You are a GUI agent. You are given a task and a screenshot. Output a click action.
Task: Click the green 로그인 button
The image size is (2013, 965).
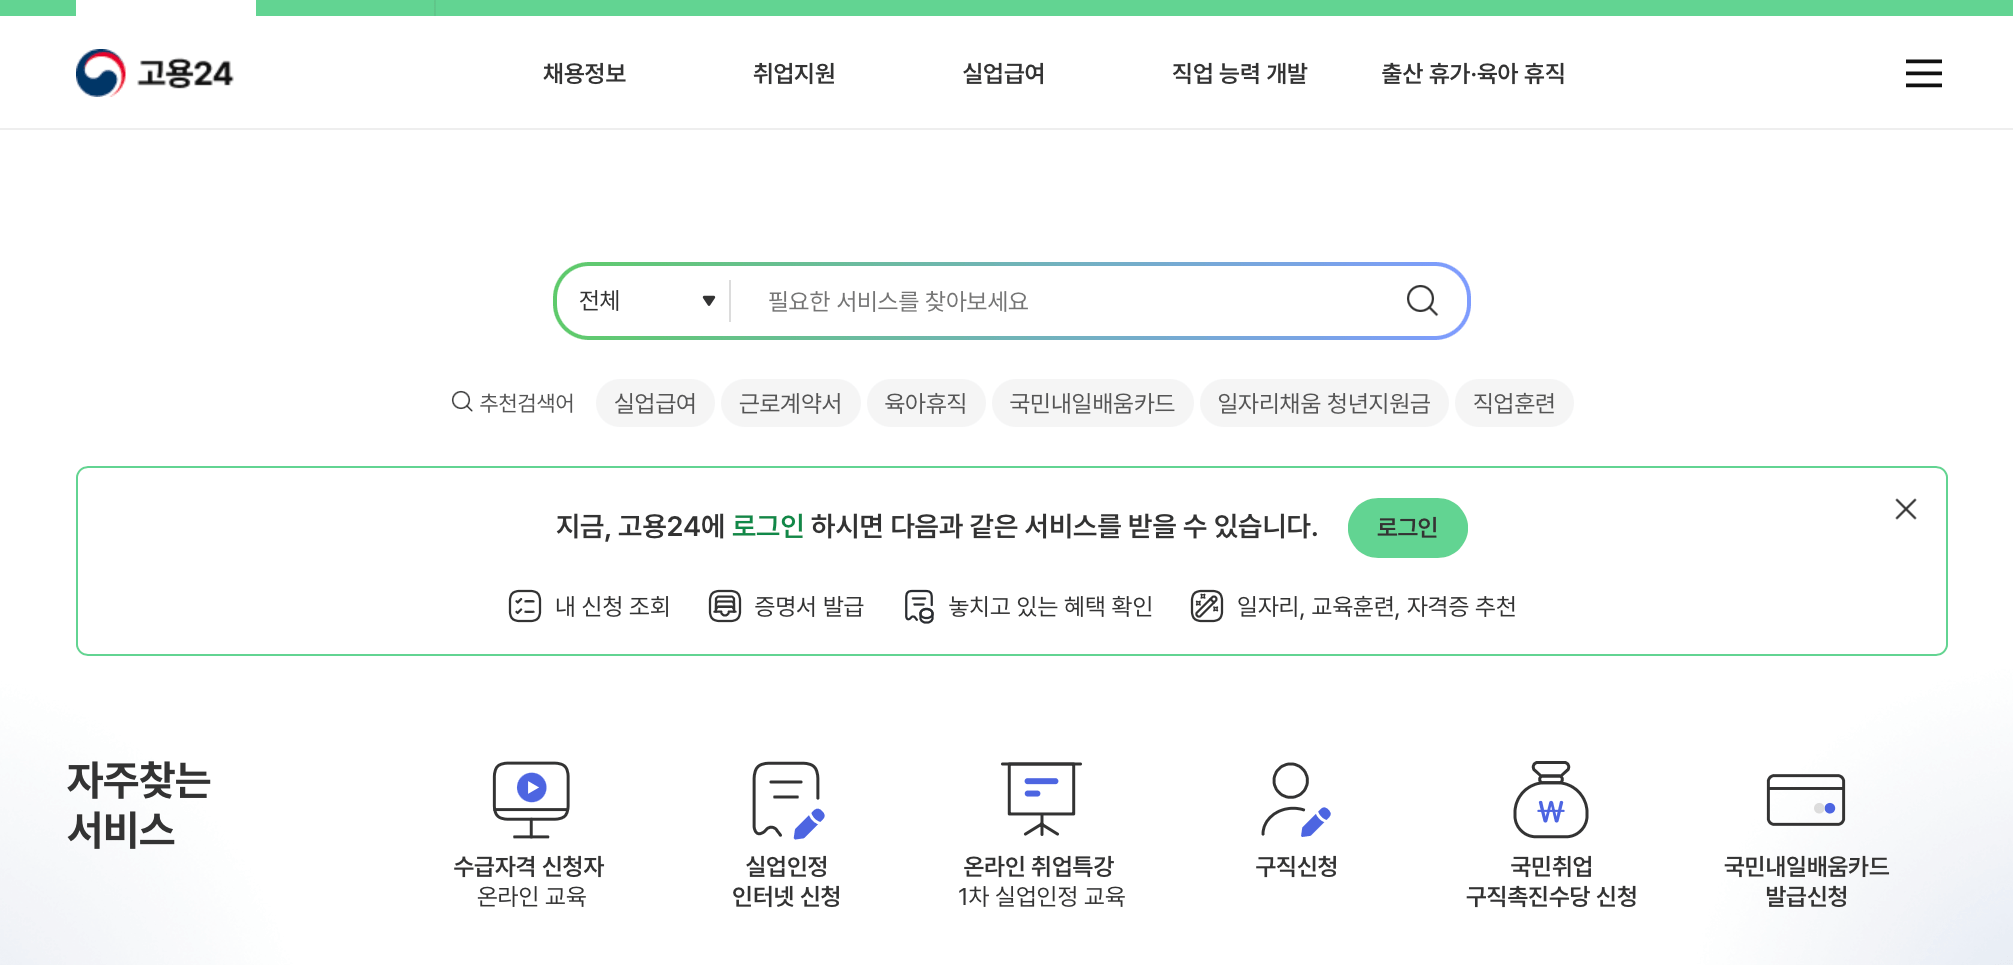[1407, 527]
